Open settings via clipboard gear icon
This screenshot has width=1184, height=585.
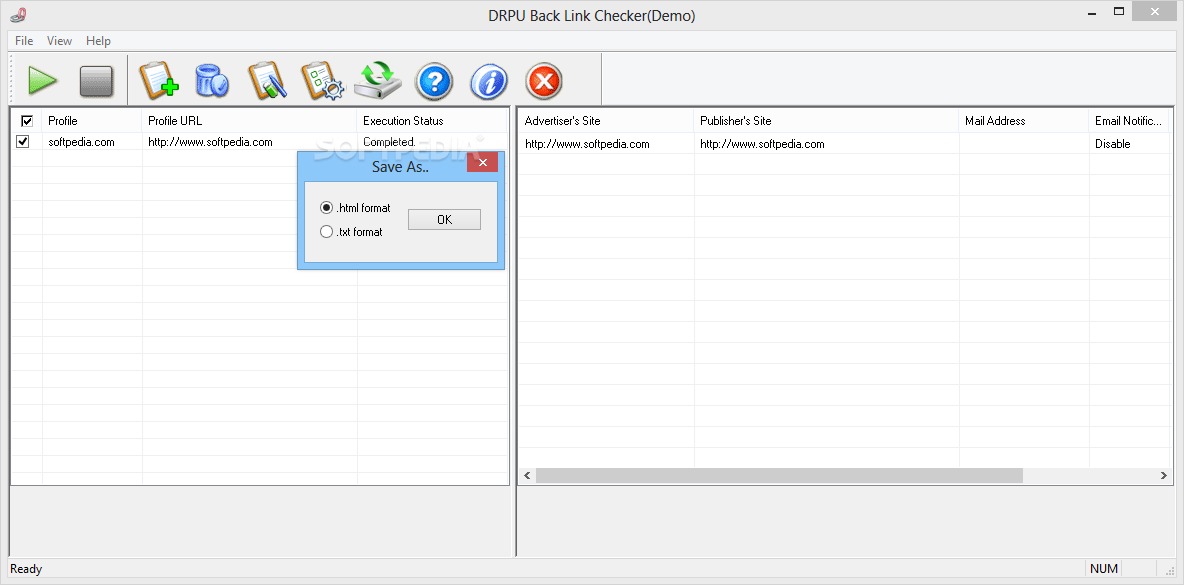coord(322,81)
